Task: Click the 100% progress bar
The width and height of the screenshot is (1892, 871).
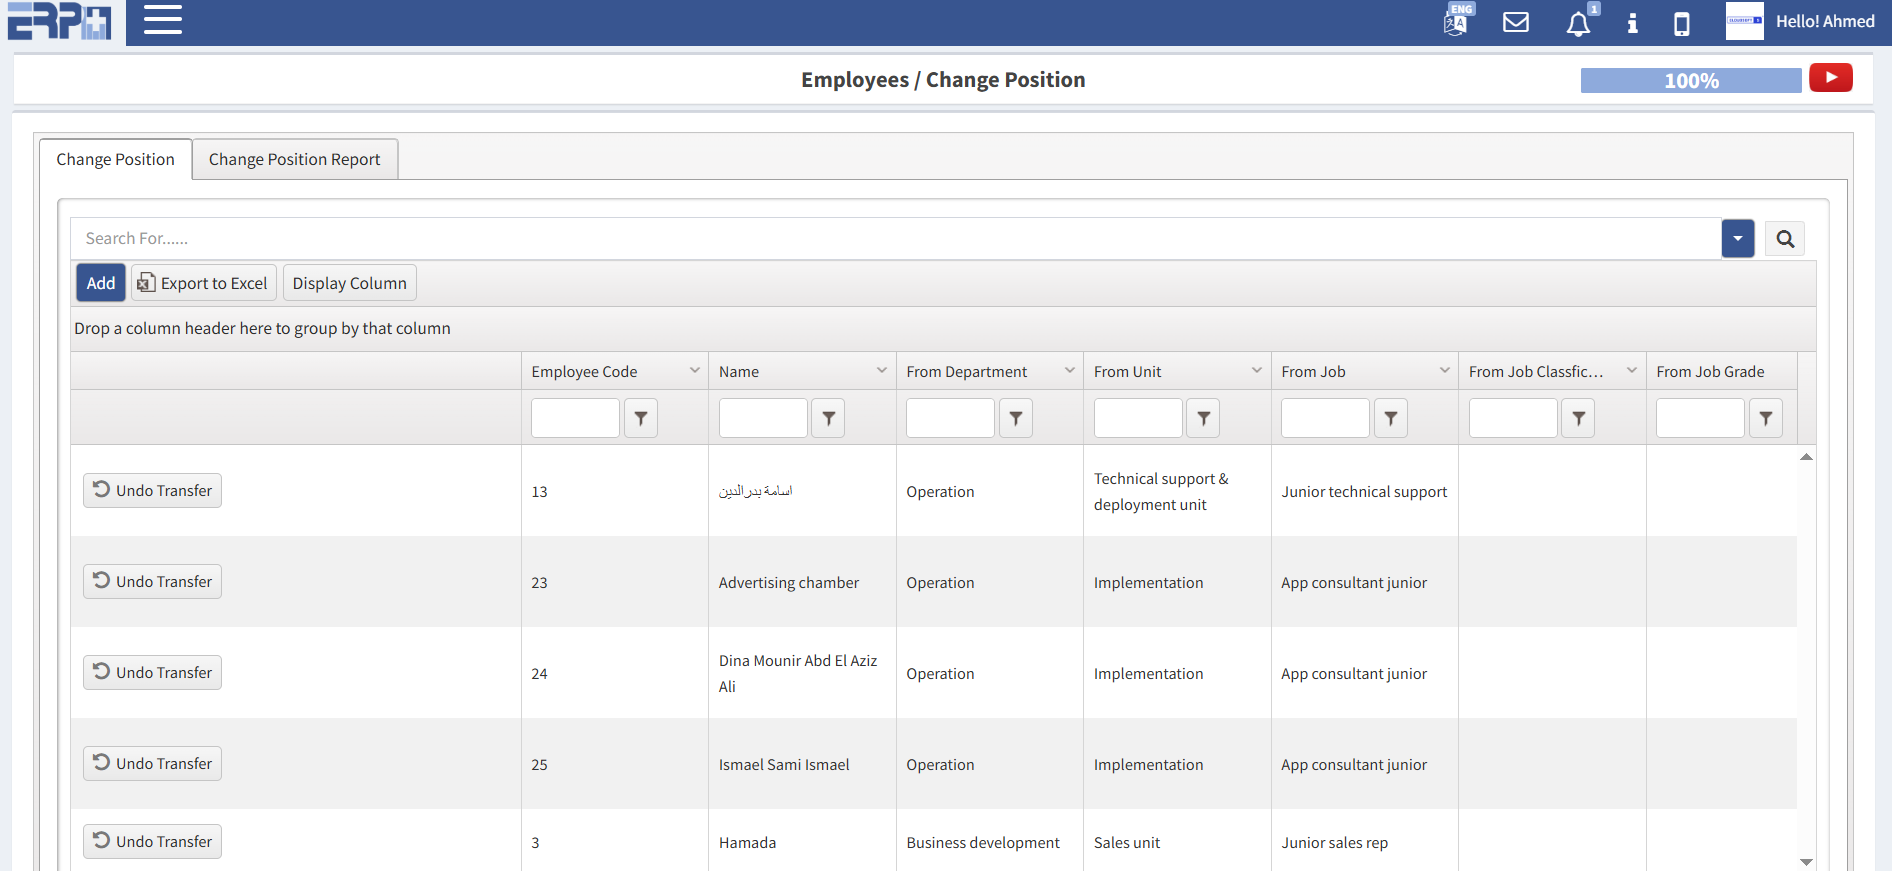Action: tap(1690, 81)
